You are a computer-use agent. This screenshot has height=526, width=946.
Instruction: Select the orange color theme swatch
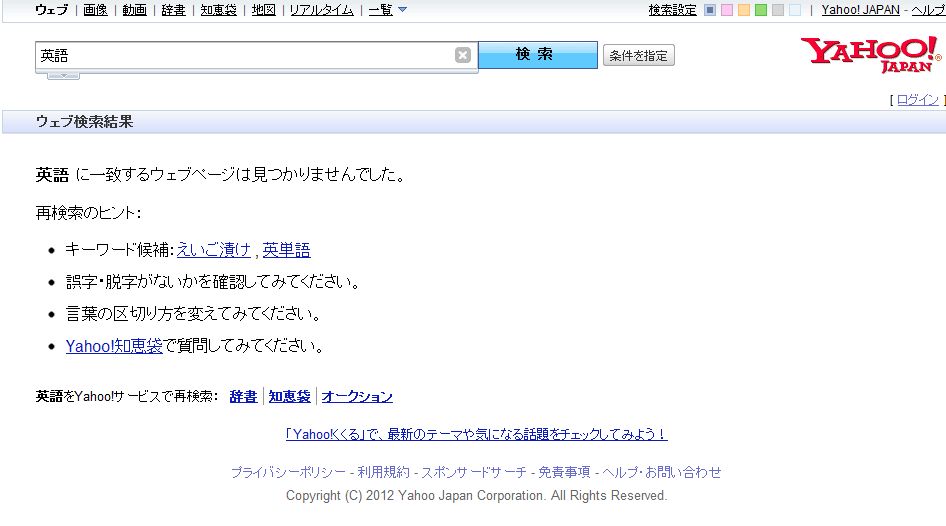point(744,10)
